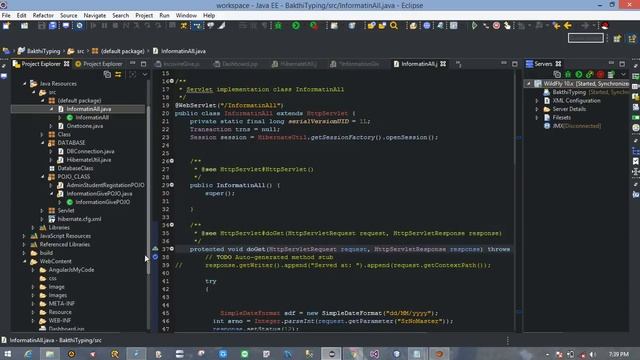
Task: Open the Refactor menu
Action: (43, 15)
